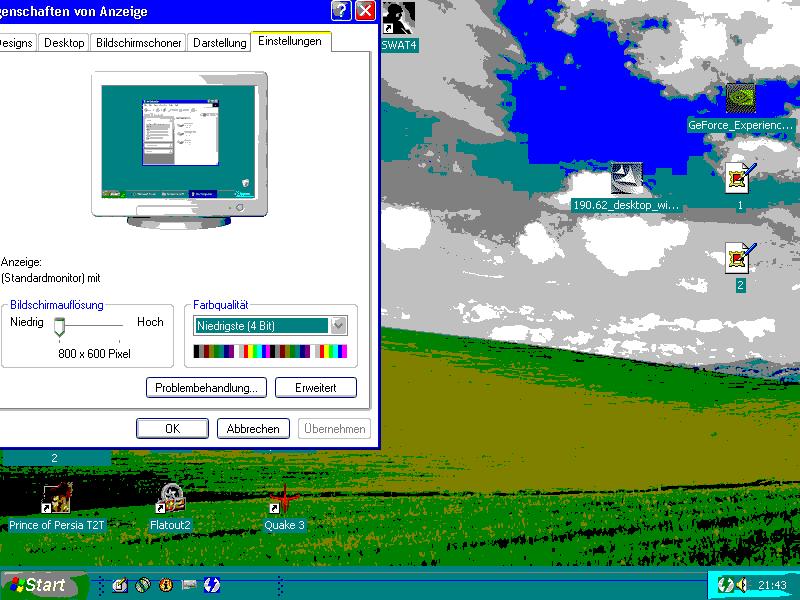Open the Start menu
The image size is (800, 600).
(37, 585)
